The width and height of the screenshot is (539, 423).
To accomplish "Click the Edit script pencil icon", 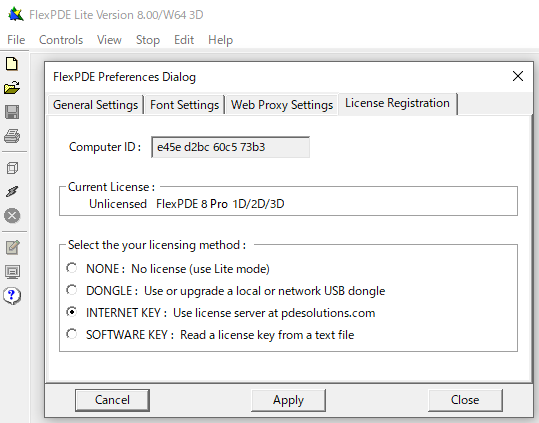I will (x=12, y=247).
